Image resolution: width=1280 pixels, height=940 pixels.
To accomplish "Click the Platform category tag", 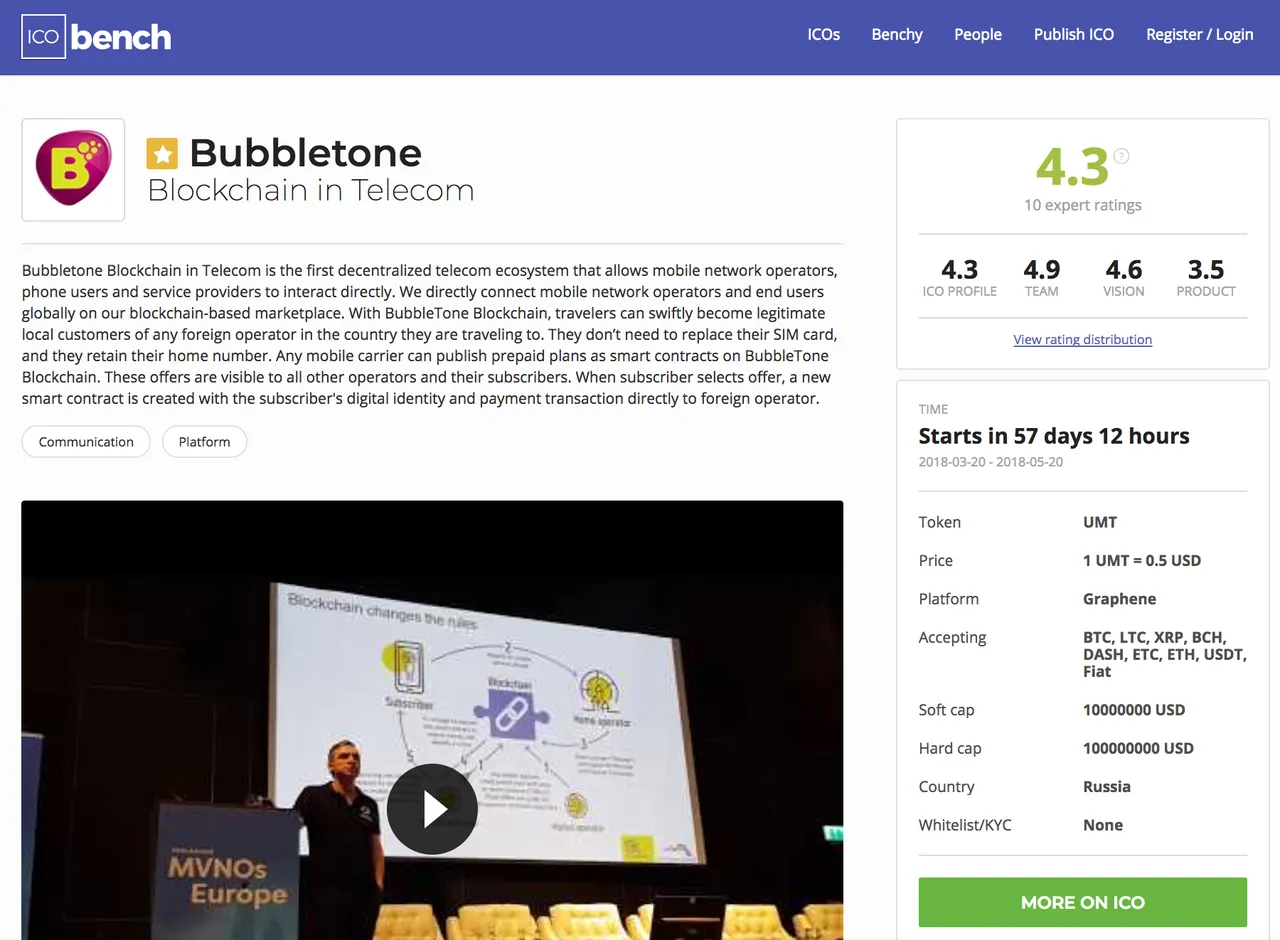I will [x=204, y=442].
